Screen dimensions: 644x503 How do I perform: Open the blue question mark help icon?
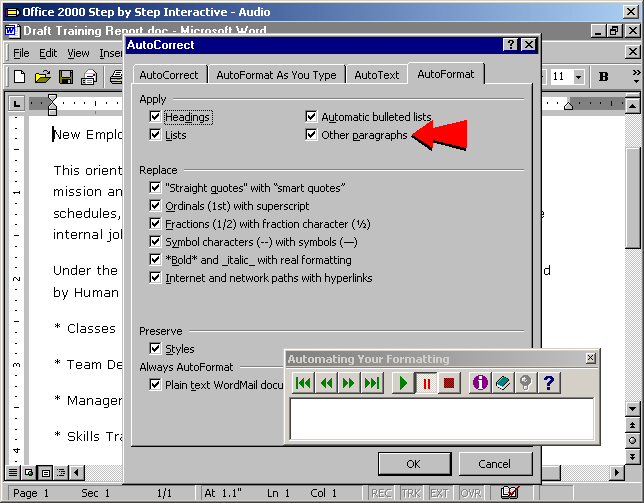click(x=548, y=383)
